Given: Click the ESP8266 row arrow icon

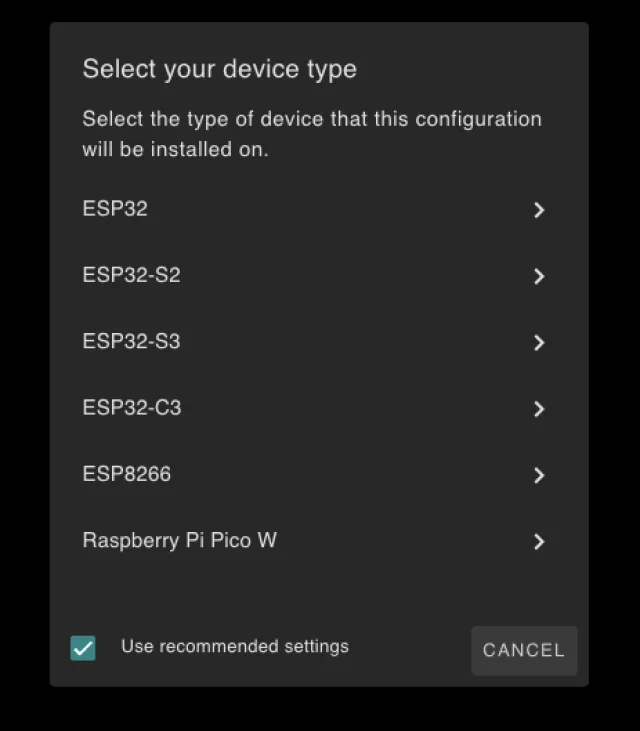Looking at the screenshot, I should (539, 475).
